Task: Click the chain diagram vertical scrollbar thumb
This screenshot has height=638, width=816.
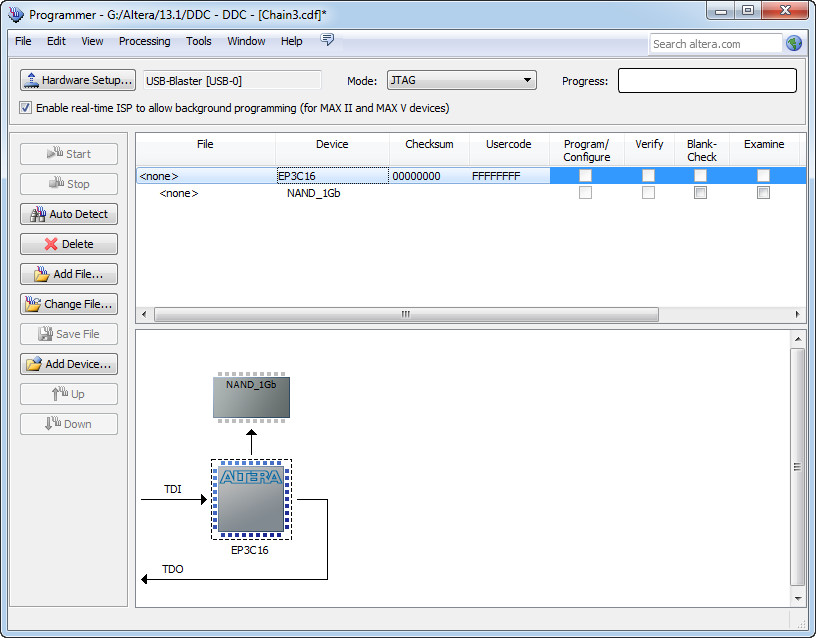Action: click(x=797, y=467)
